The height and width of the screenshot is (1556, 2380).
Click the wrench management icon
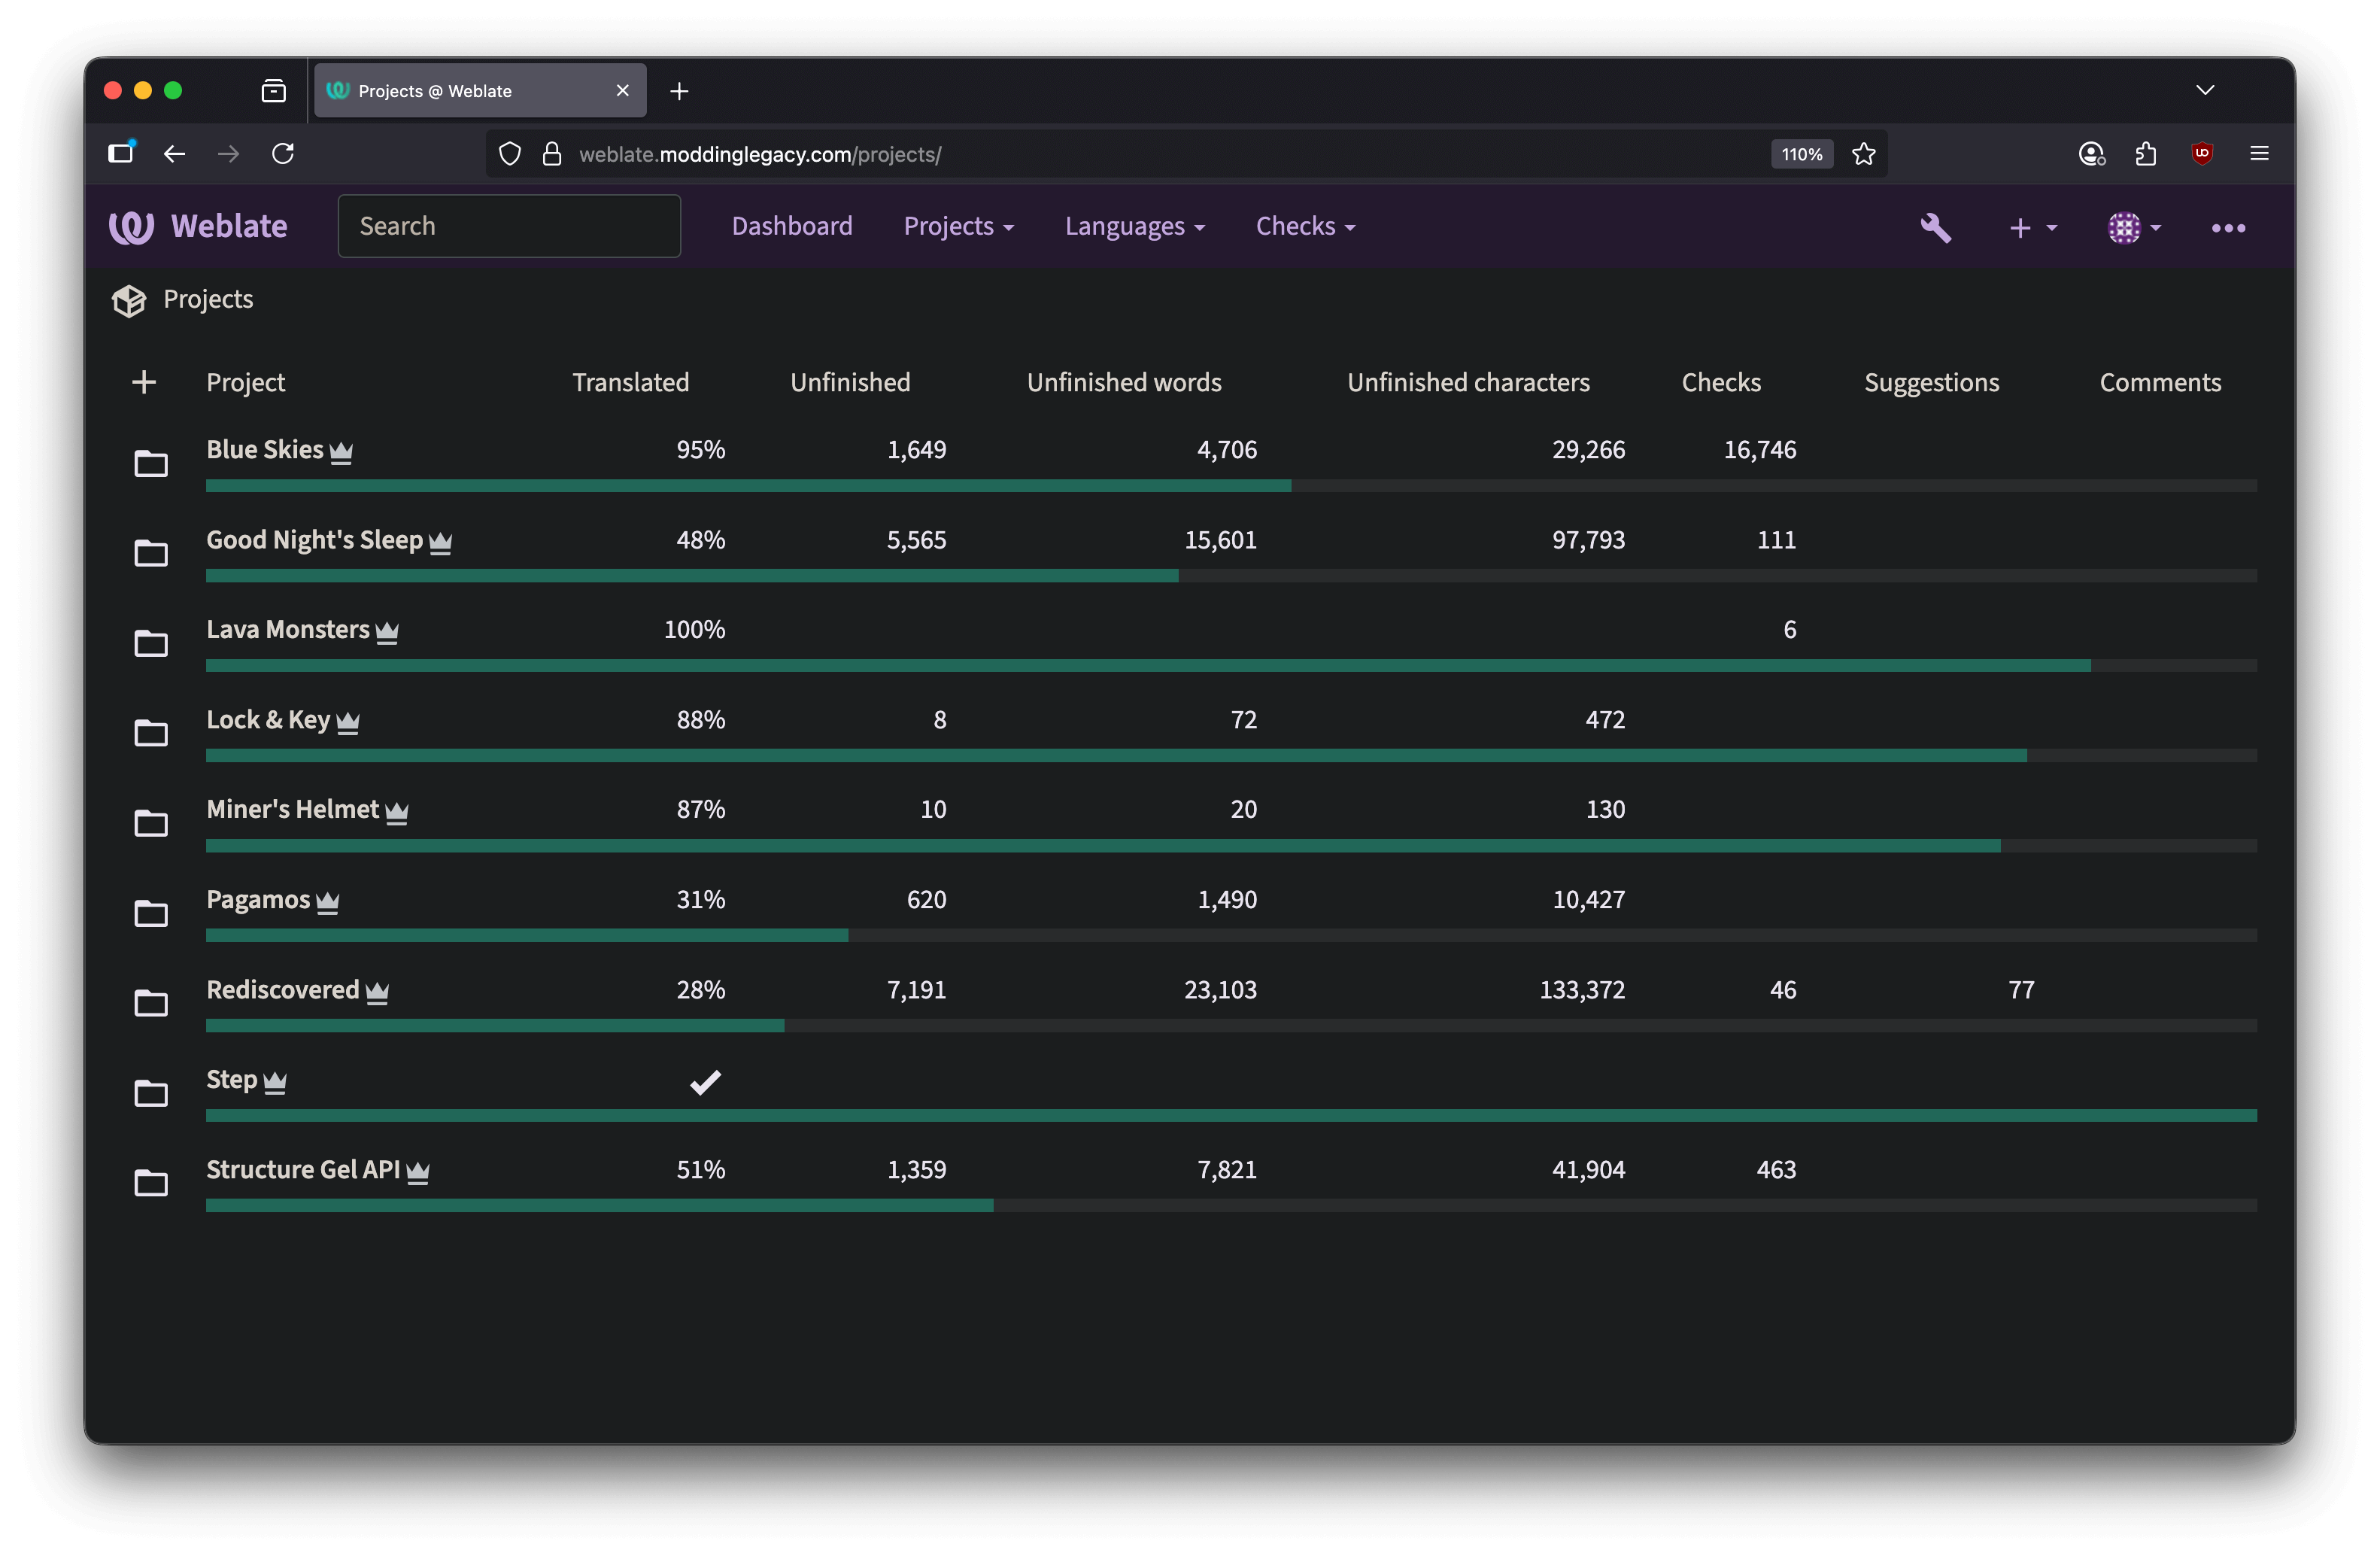1935,227
